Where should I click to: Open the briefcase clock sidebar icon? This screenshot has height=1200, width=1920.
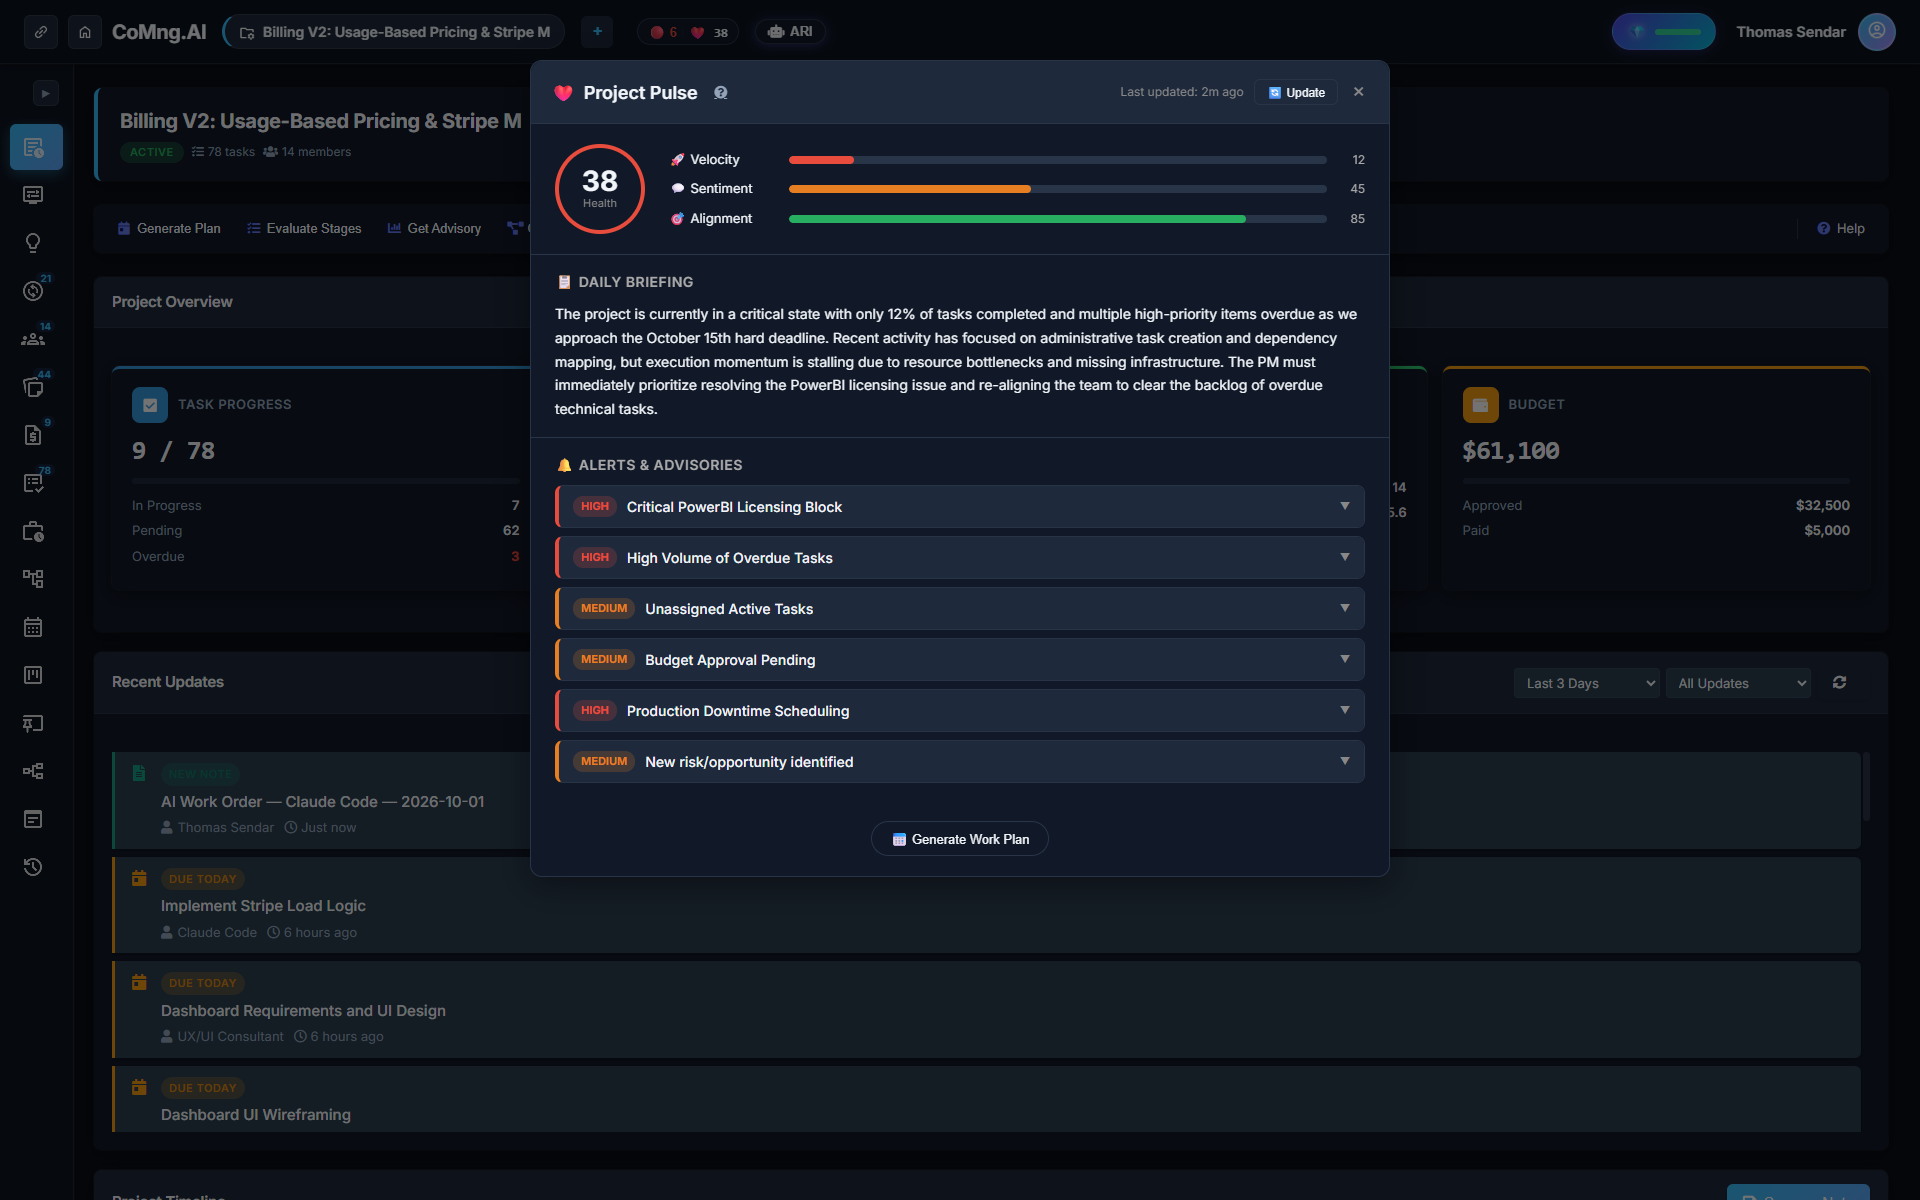click(x=33, y=531)
